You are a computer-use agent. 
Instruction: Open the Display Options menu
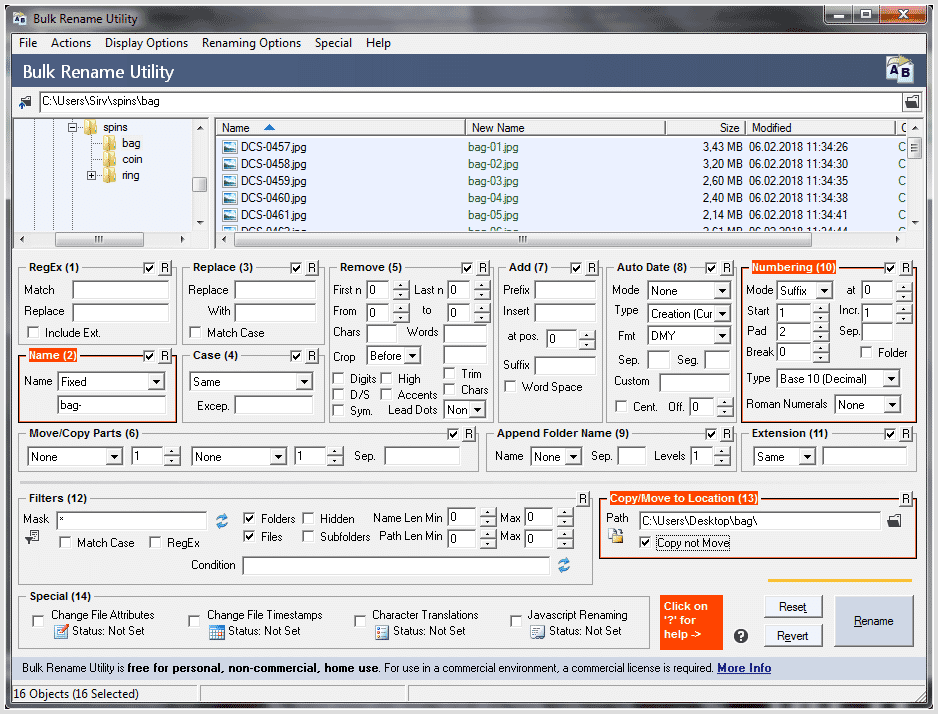point(147,43)
